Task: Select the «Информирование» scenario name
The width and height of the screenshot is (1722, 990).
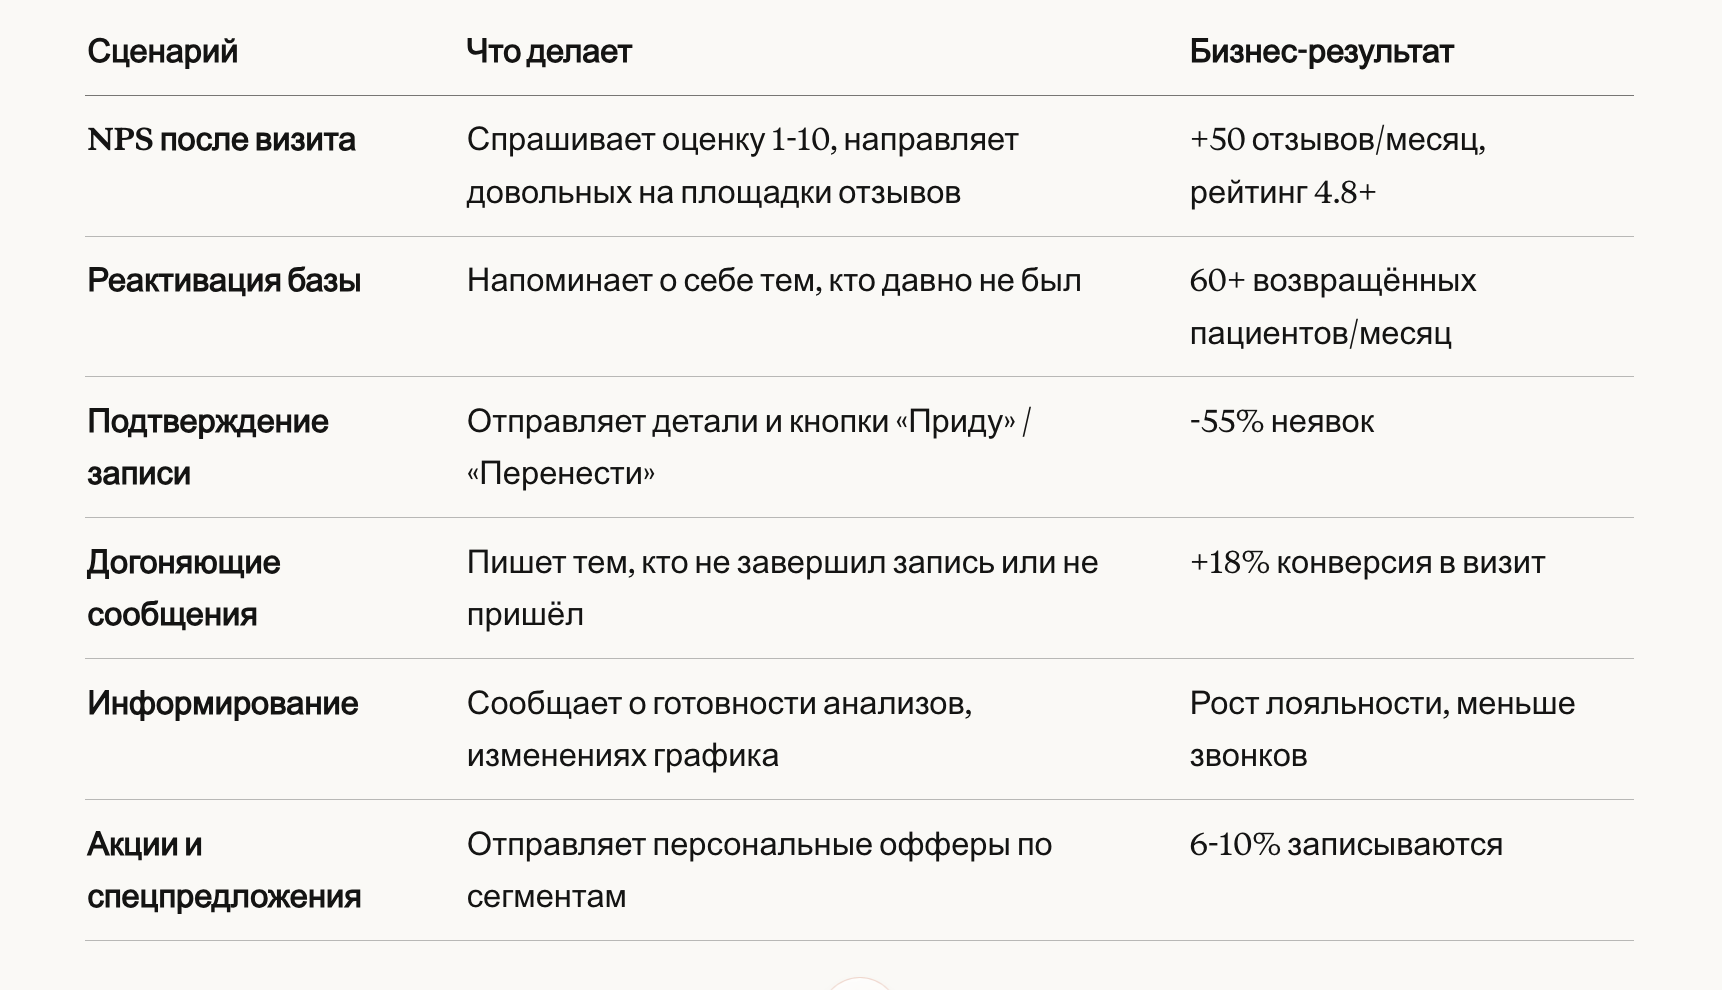Action: pos(222,704)
